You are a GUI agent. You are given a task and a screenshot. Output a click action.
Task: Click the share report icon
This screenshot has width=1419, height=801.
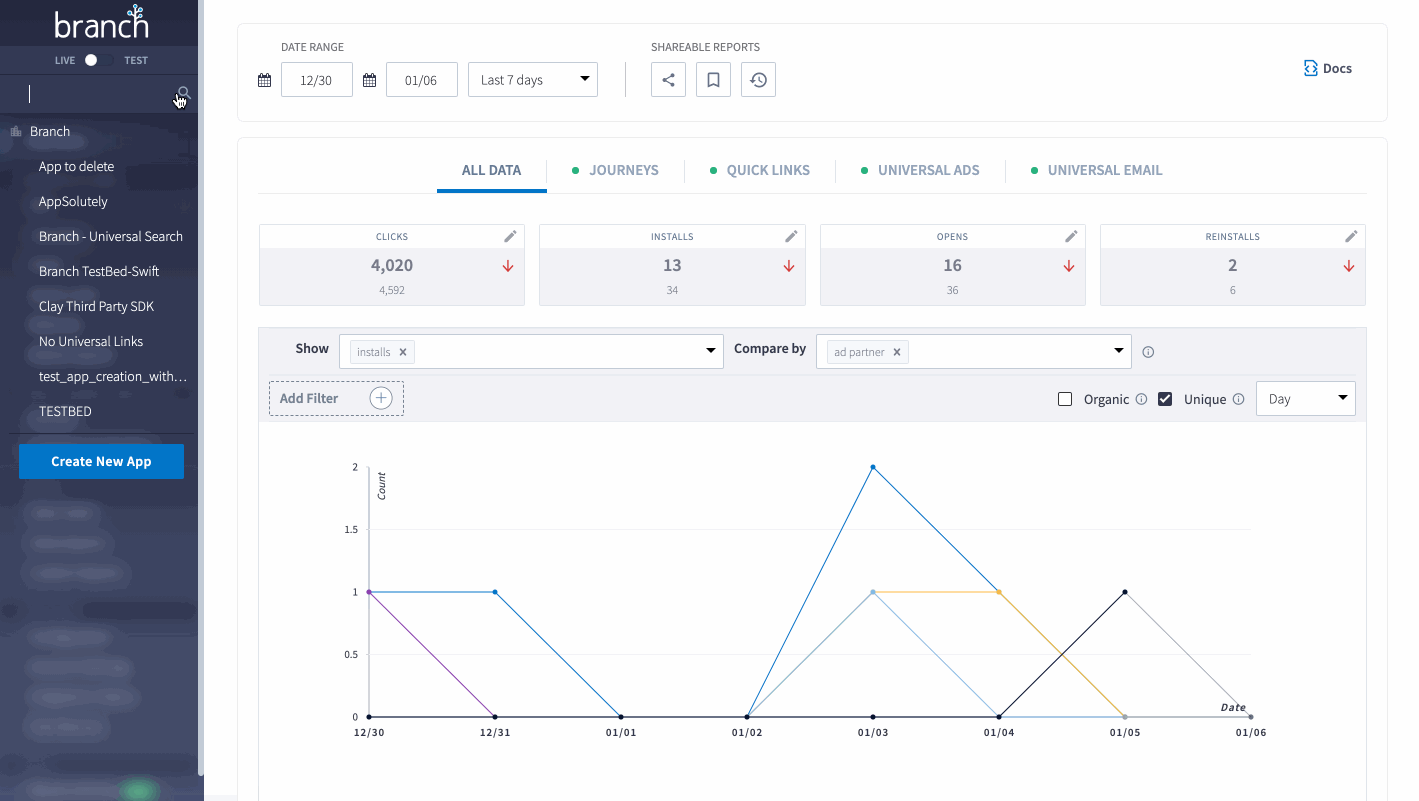click(x=668, y=80)
